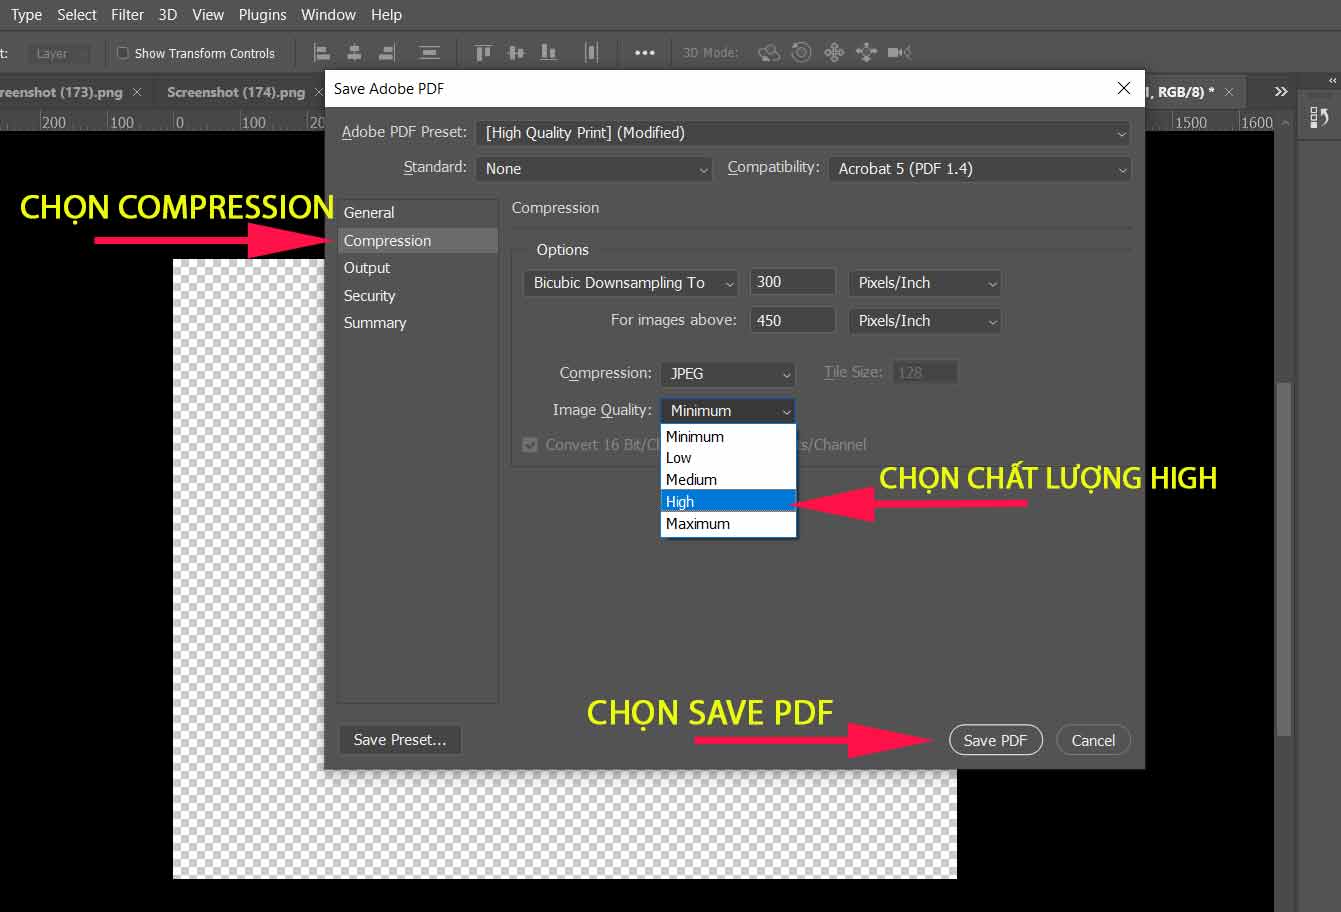Click the Align top edges icon
This screenshot has width=1341, height=912.
(483, 52)
